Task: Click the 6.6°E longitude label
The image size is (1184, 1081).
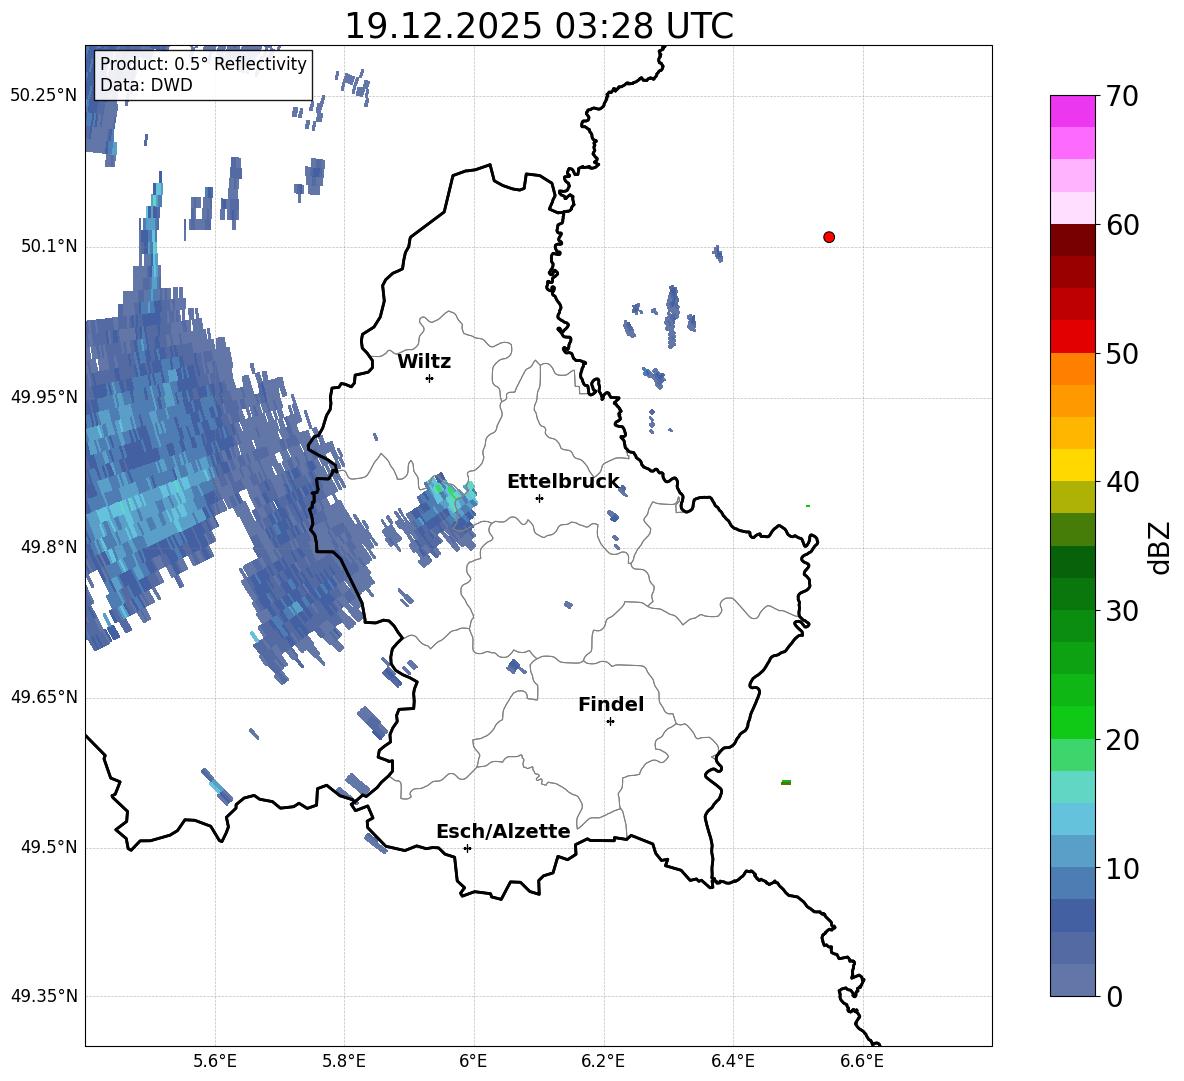Action: [862, 1061]
